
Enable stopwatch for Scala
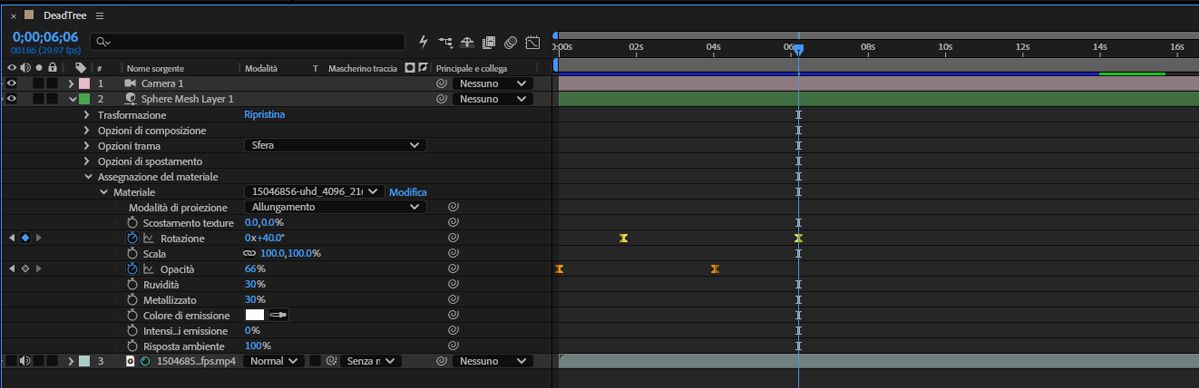point(132,253)
